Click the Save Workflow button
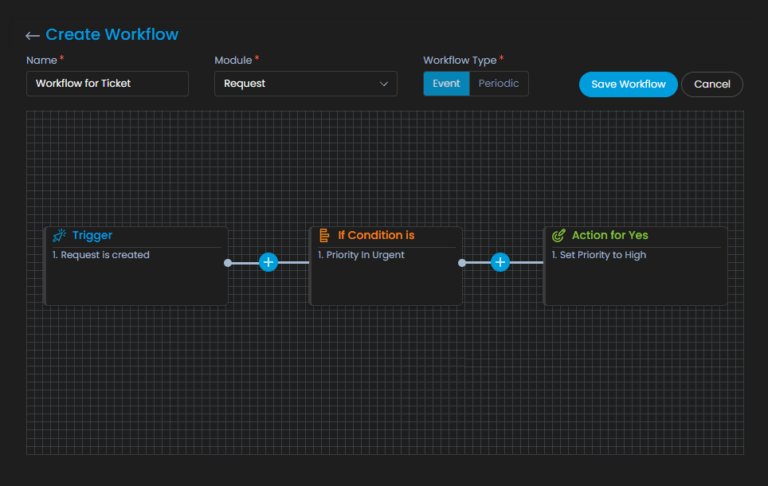 coord(628,84)
